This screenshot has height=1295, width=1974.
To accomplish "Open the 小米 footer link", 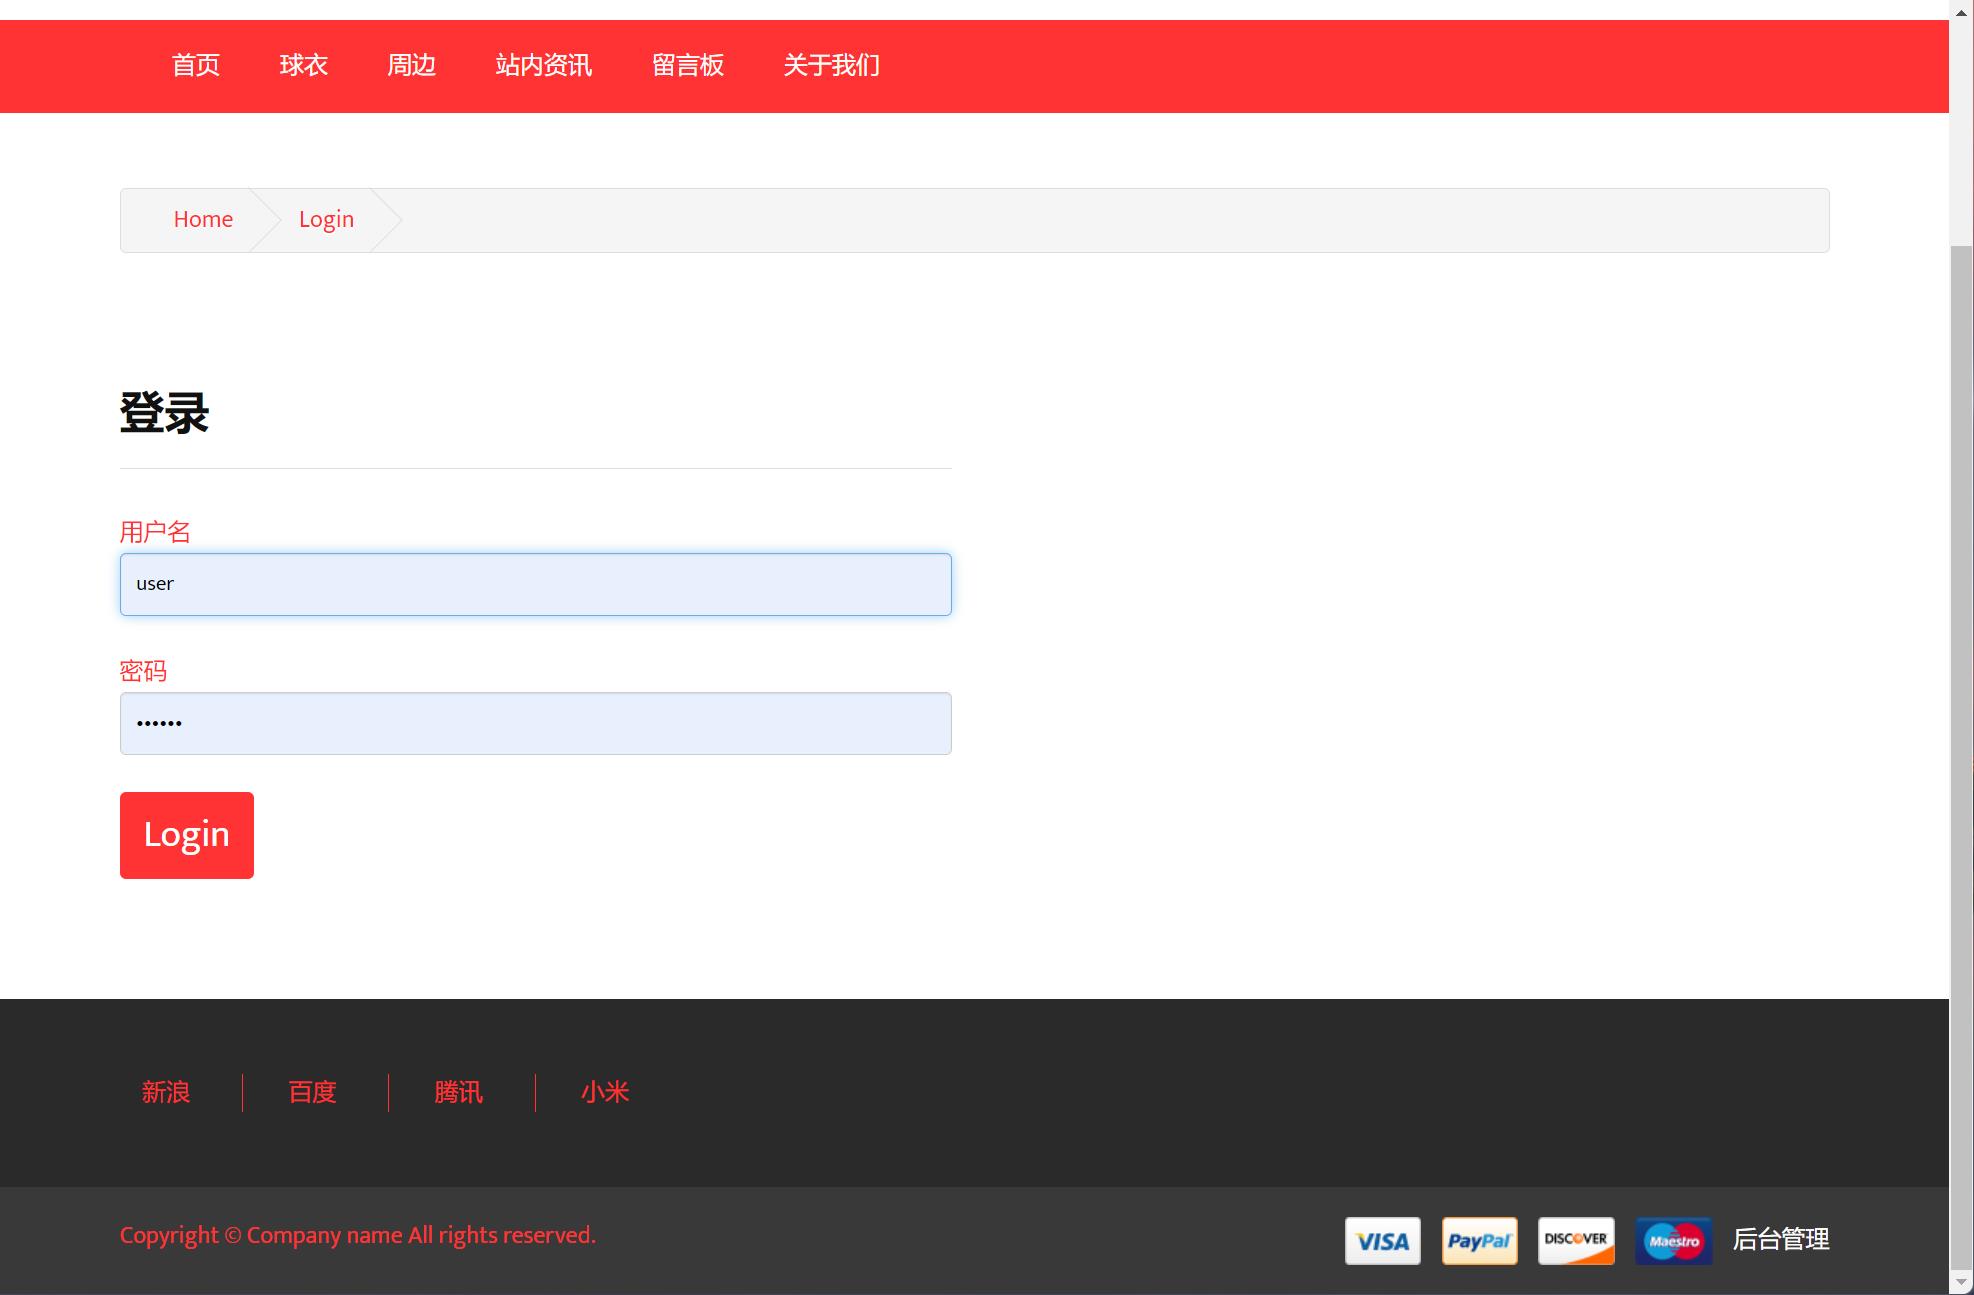I will (x=604, y=1092).
